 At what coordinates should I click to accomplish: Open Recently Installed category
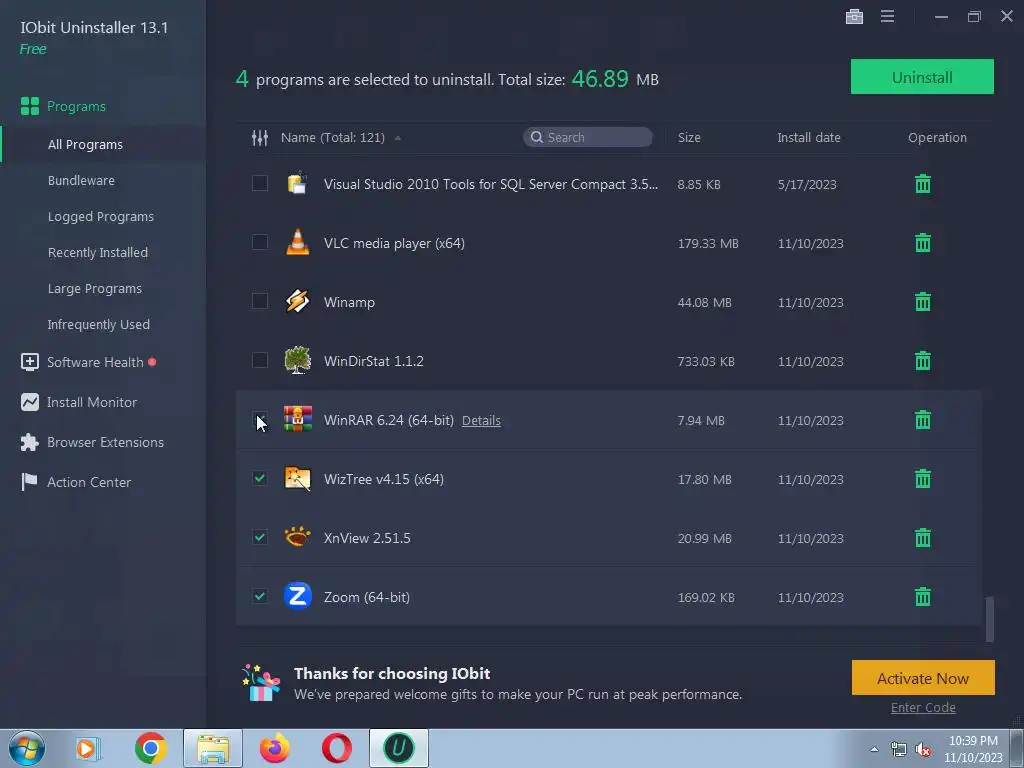(x=97, y=252)
